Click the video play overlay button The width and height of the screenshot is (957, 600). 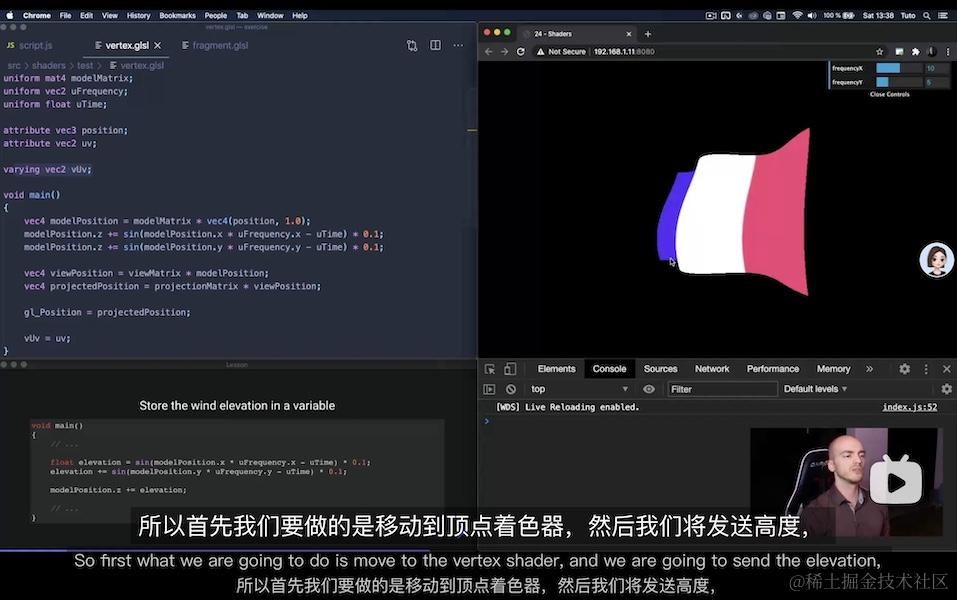point(895,482)
